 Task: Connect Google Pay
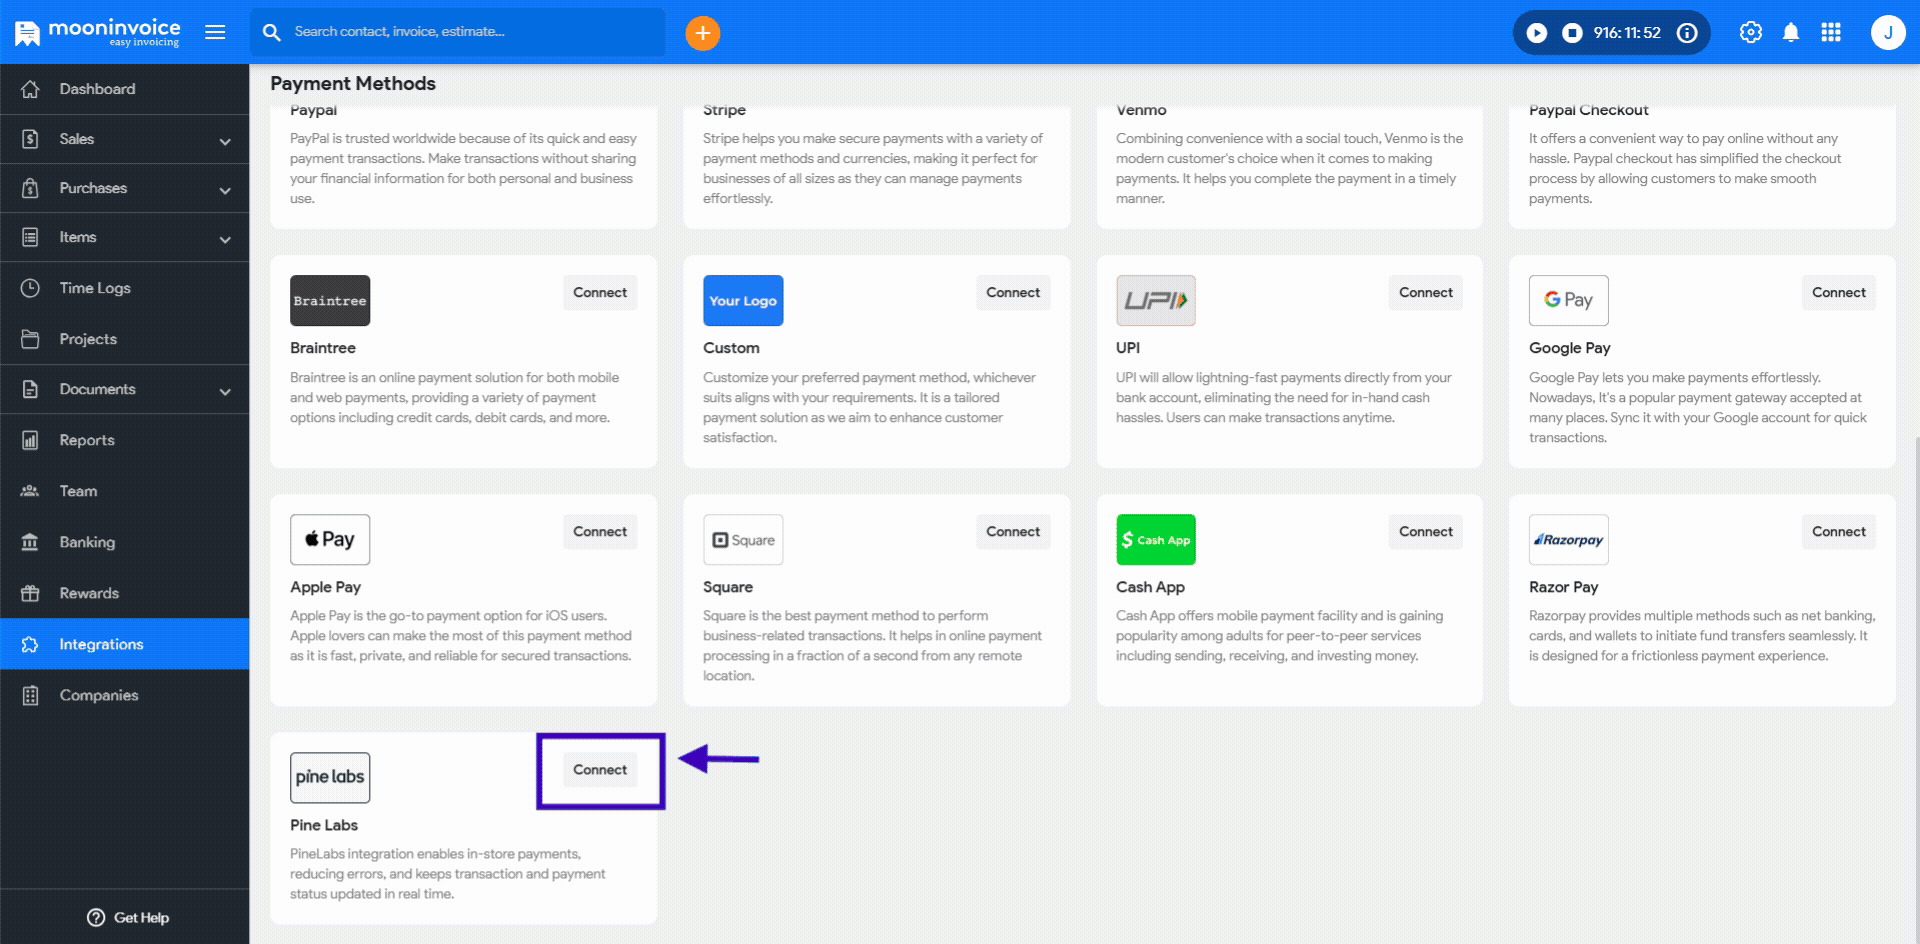coord(1839,293)
